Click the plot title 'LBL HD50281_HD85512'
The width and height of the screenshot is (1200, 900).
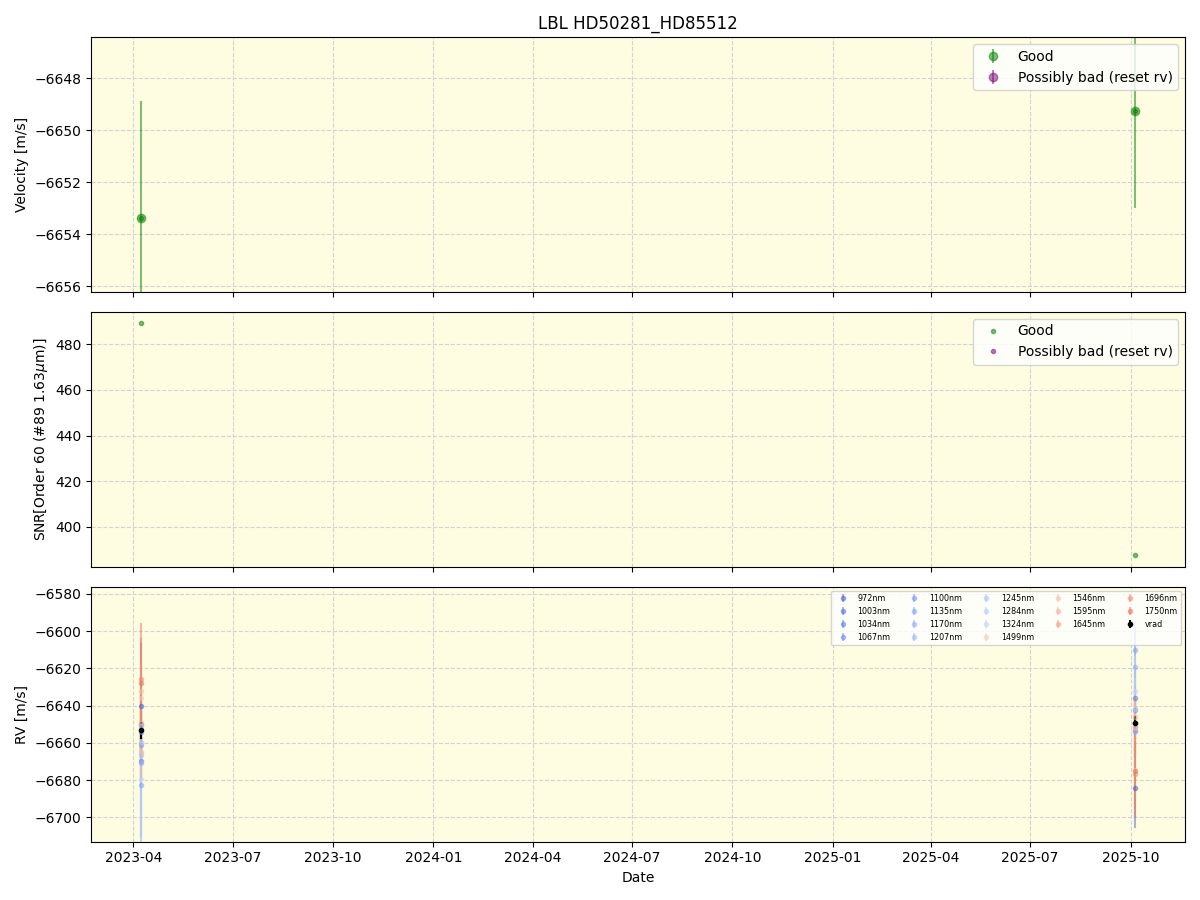pyautogui.click(x=637, y=23)
